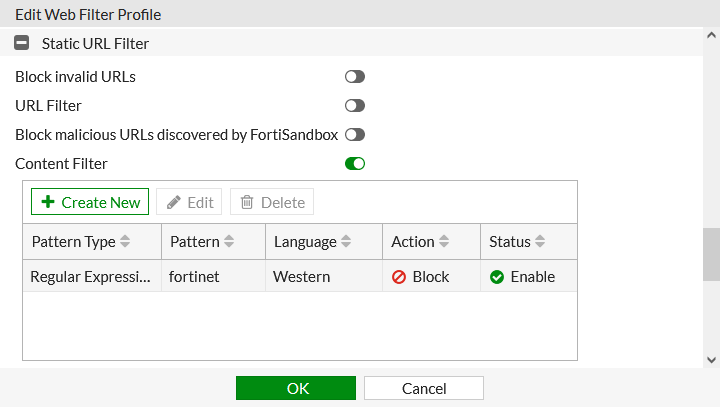
Task: Sort by Action column arrows
Action: [x=444, y=242]
